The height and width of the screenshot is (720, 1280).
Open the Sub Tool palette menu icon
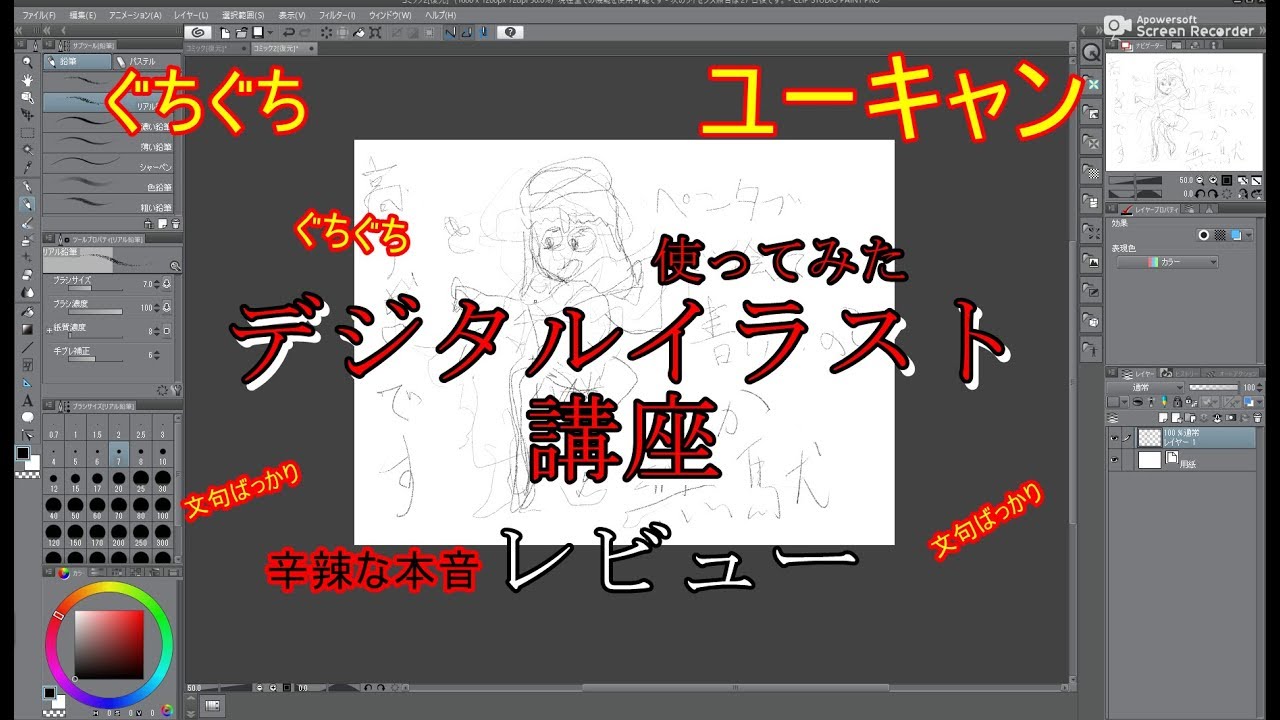pyautogui.click(x=49, y=46)
